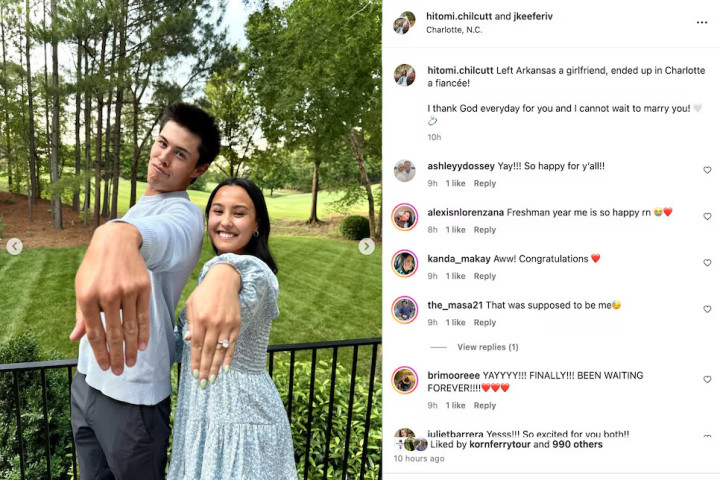720x480 pixels.
Task: Toggle like on the_masa21's comment
Action: (707, 309)
